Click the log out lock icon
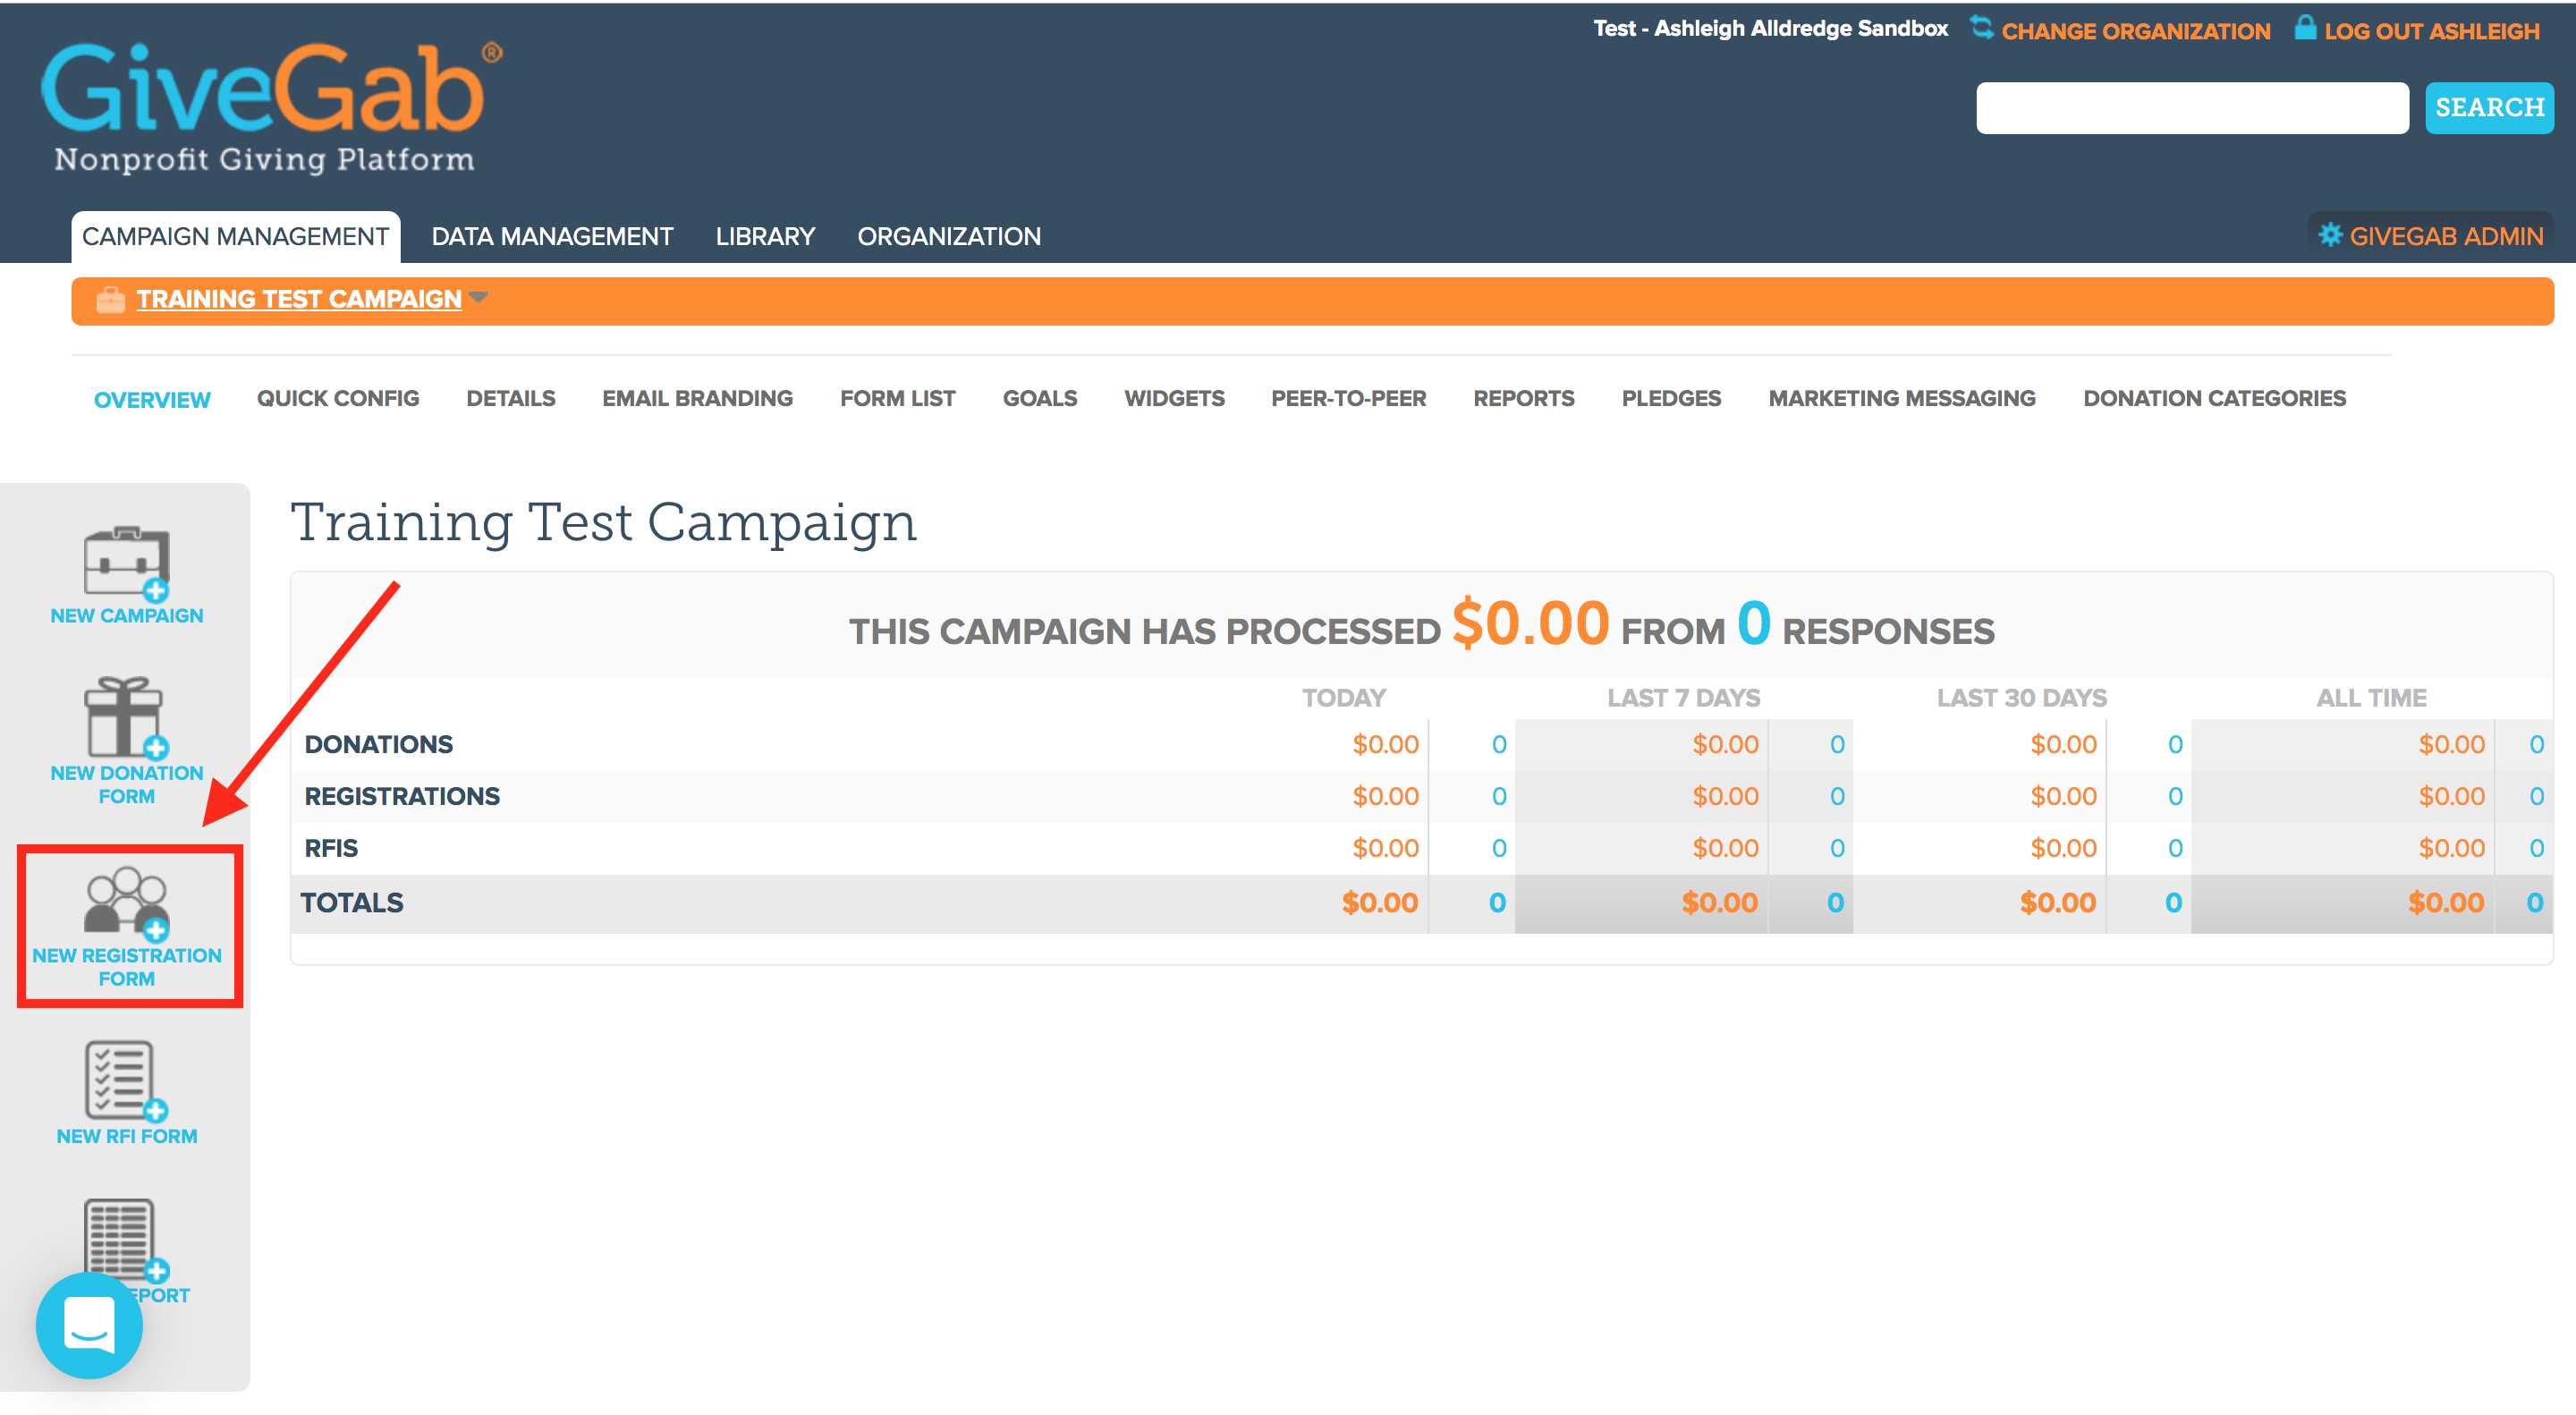This screenshot has width=2576, height=1415. [x=2305, y=27]
